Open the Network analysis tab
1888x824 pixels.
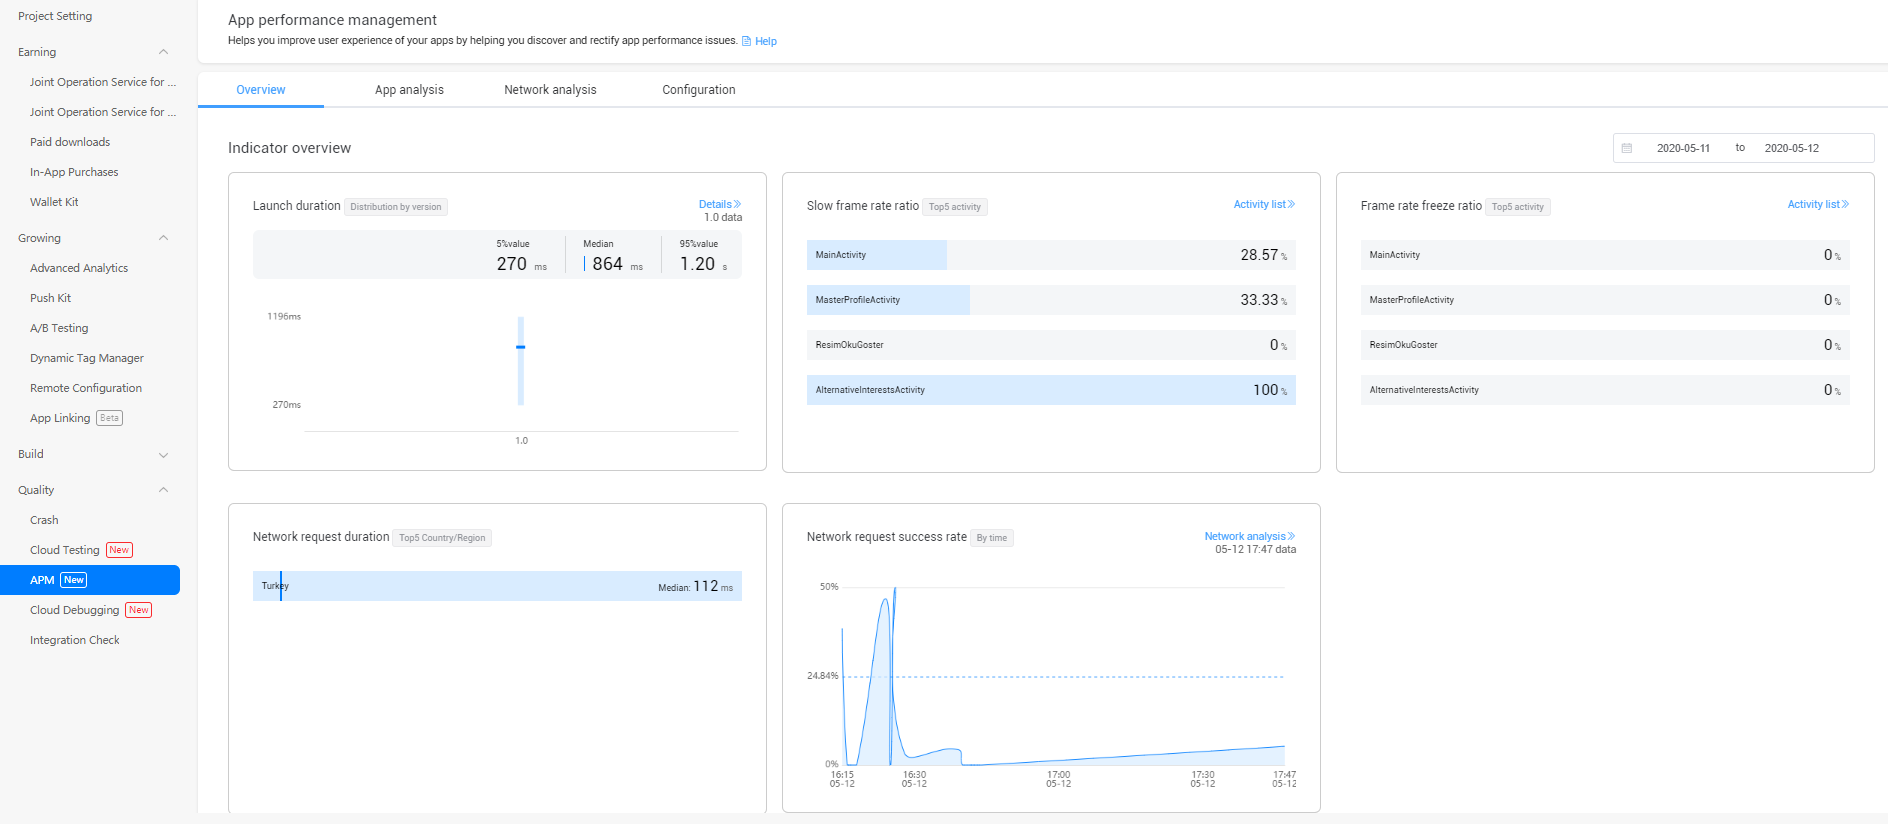(x=550, y=90)
